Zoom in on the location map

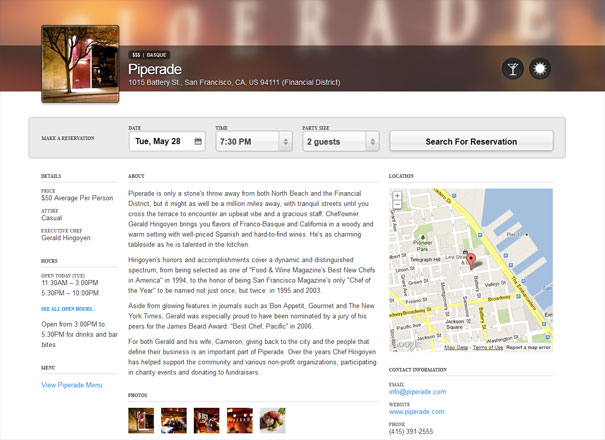tap(397, 195)
